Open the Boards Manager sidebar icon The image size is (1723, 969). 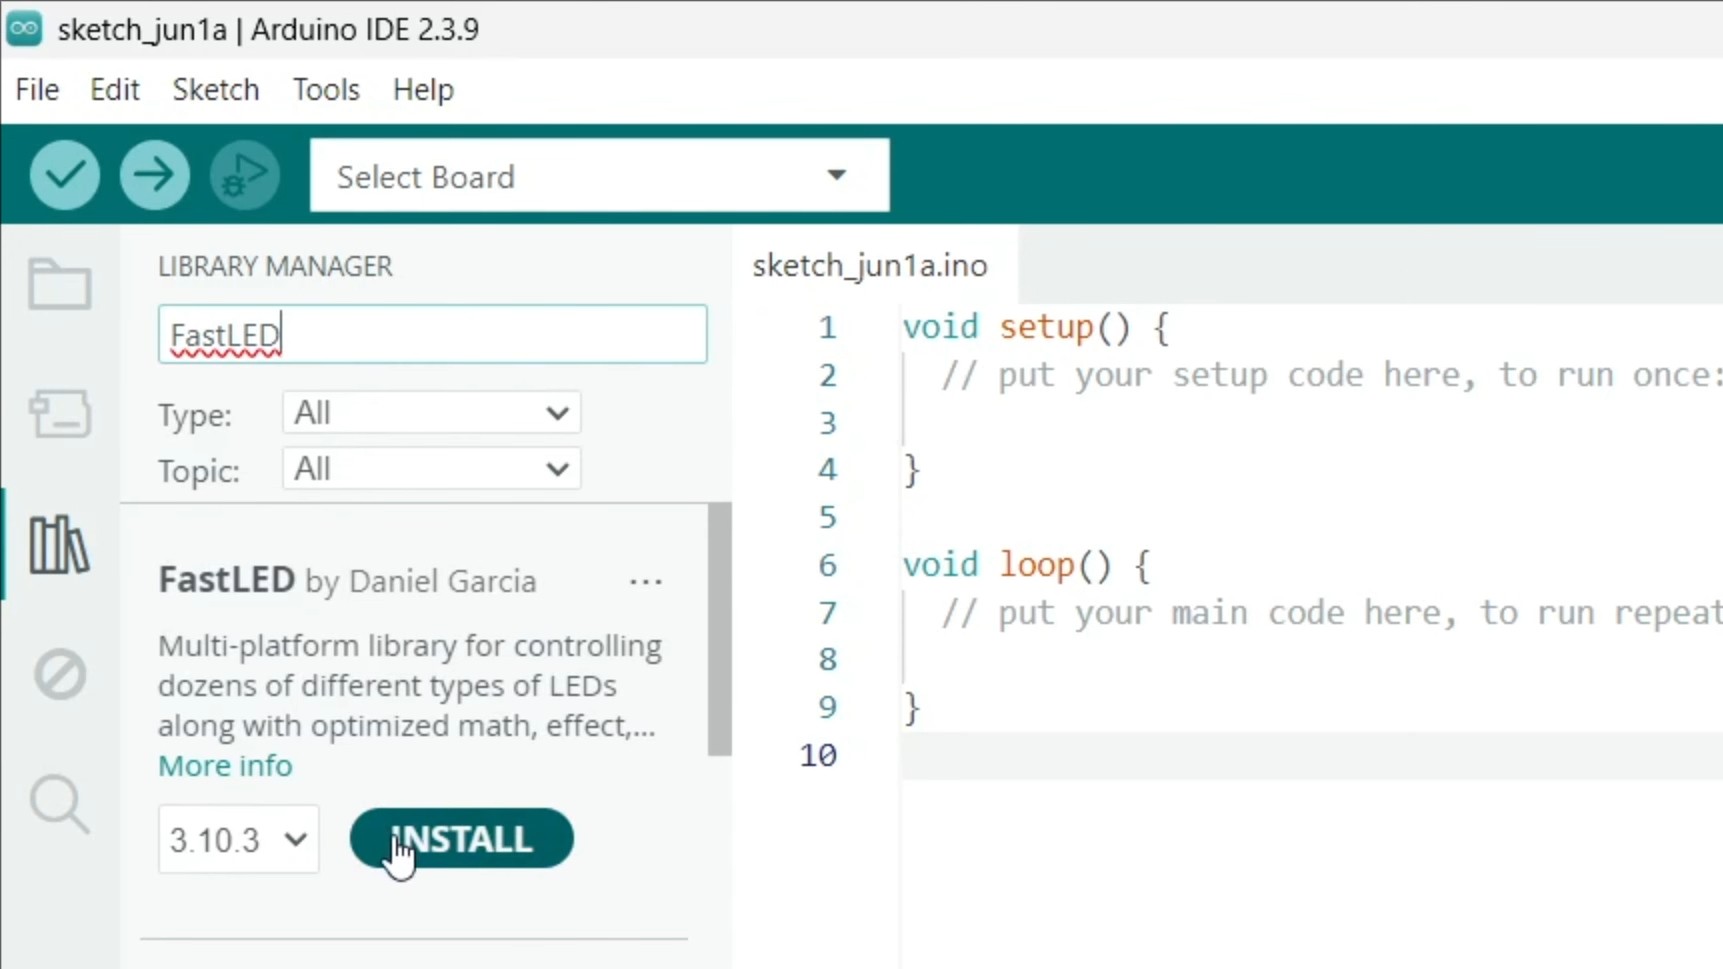point(60,413)
